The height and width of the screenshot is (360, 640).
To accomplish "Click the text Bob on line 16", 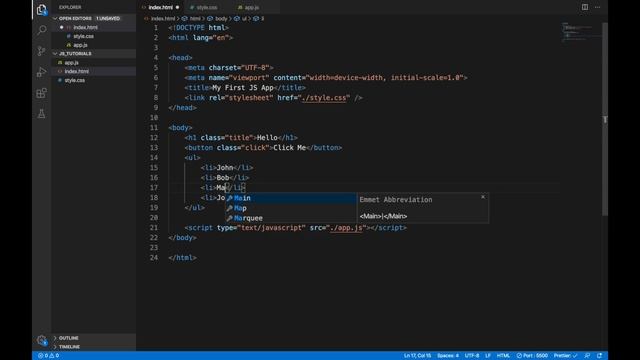I will click(223, 178).
